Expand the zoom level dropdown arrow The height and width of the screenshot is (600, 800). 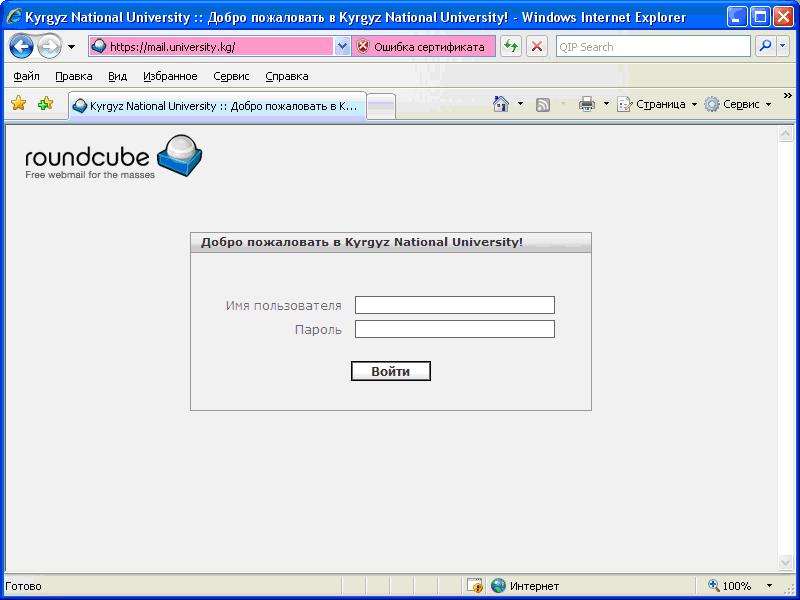point(769,586)
